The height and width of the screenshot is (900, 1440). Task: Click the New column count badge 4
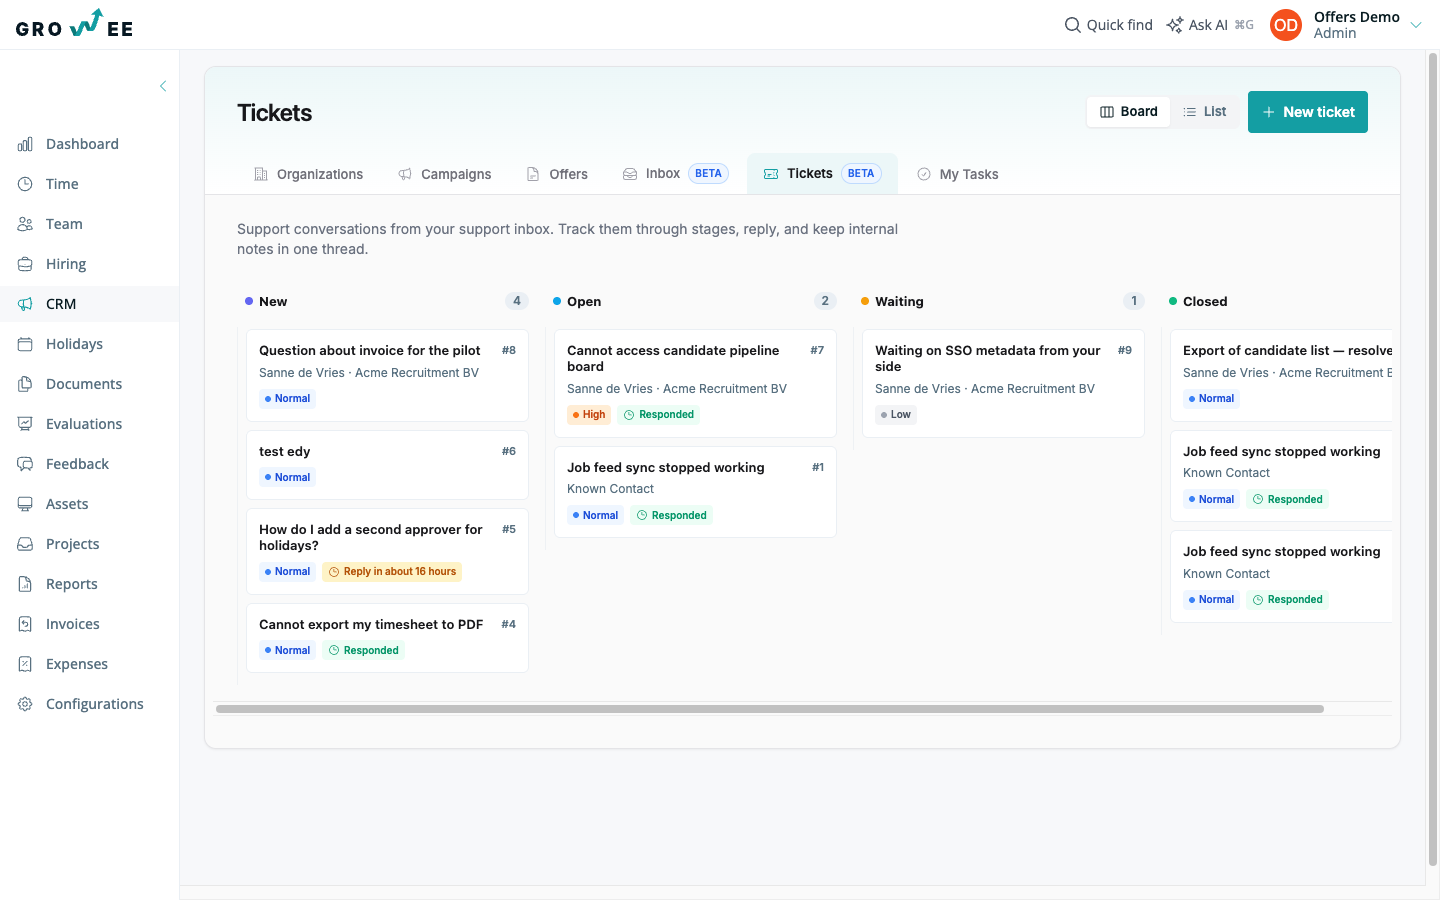pos(517,301)
